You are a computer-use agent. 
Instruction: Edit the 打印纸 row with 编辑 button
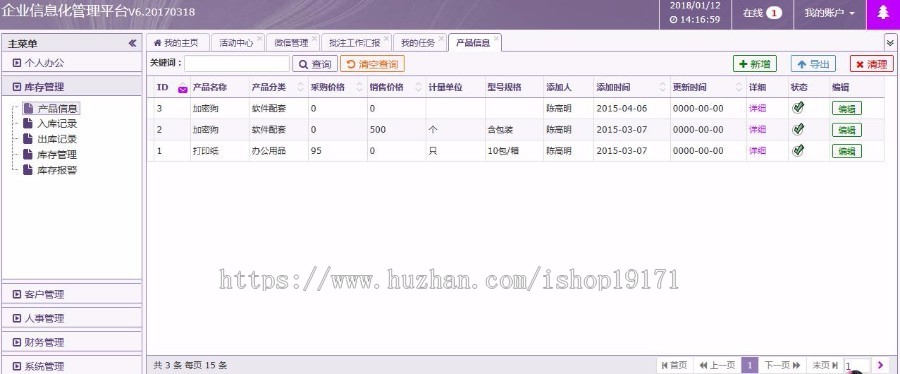click(x=847, y=151)
